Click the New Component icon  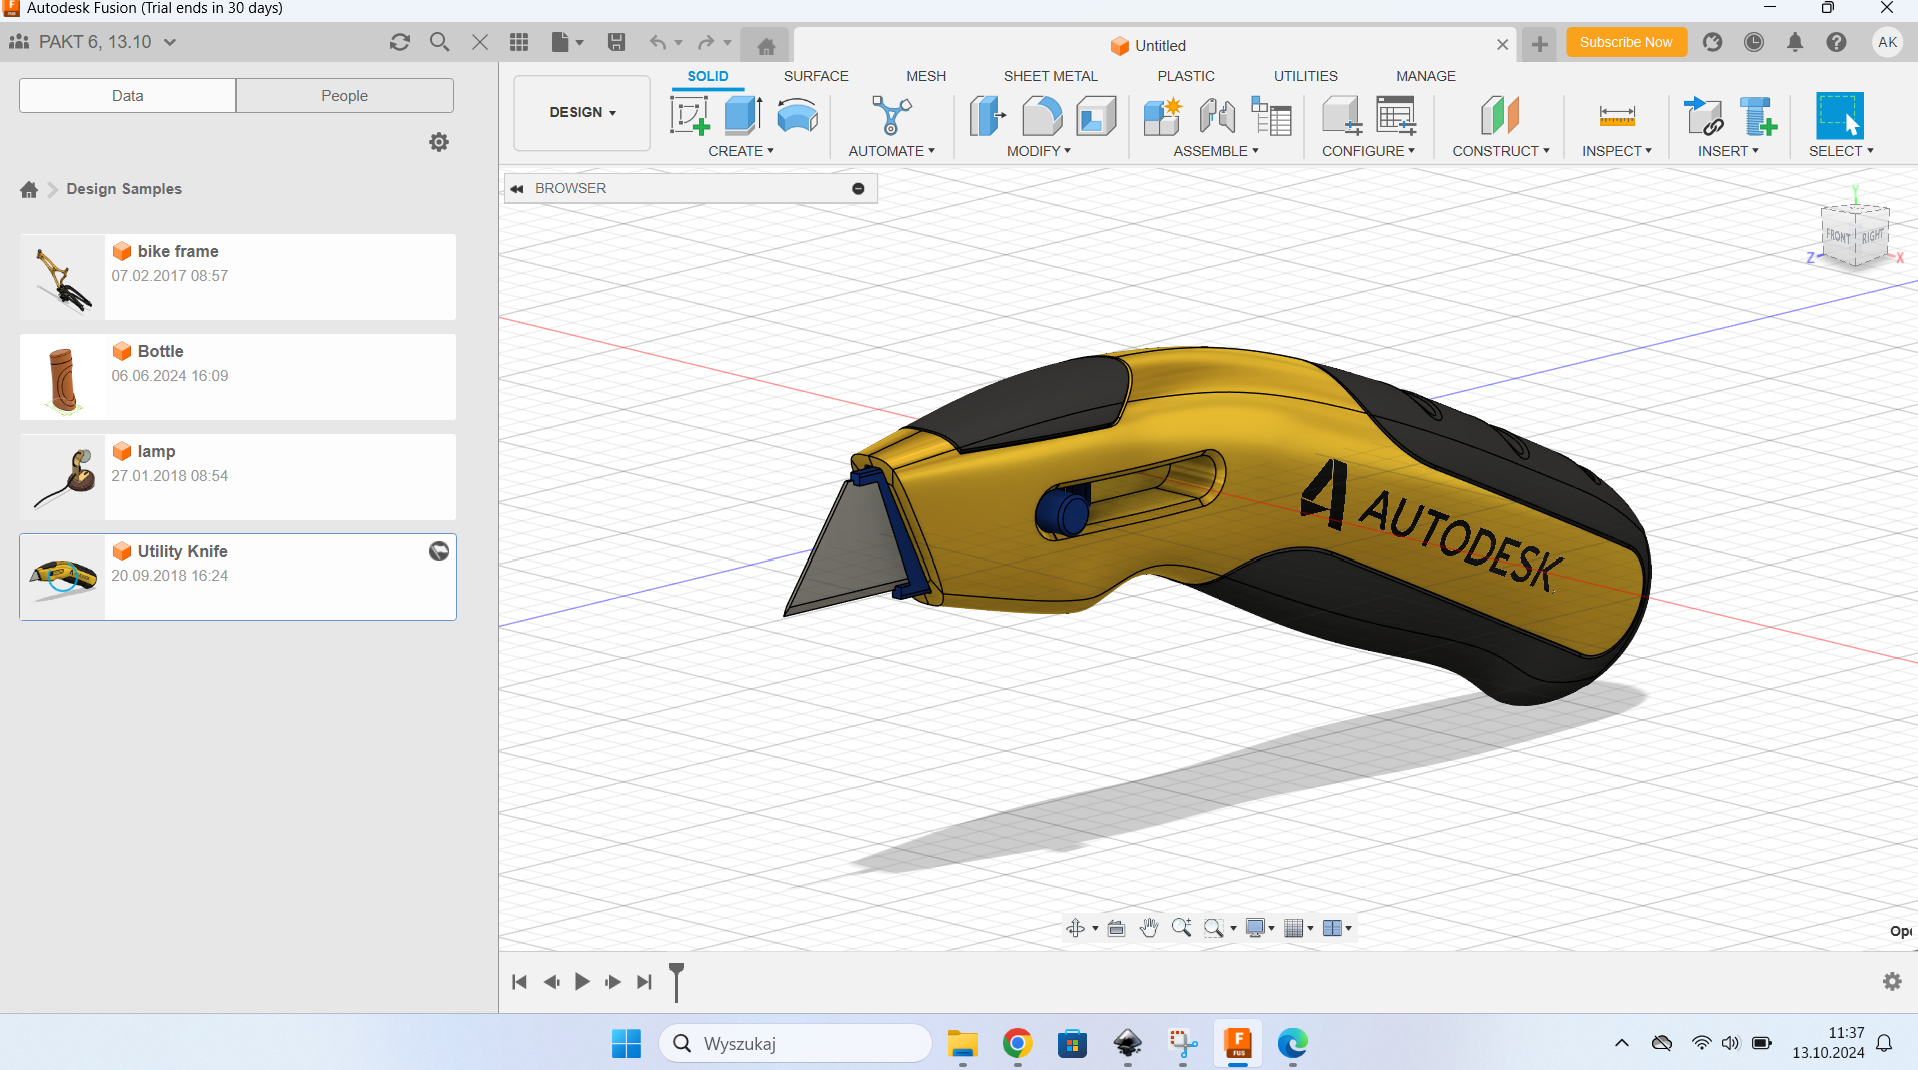coord(1163,116)
